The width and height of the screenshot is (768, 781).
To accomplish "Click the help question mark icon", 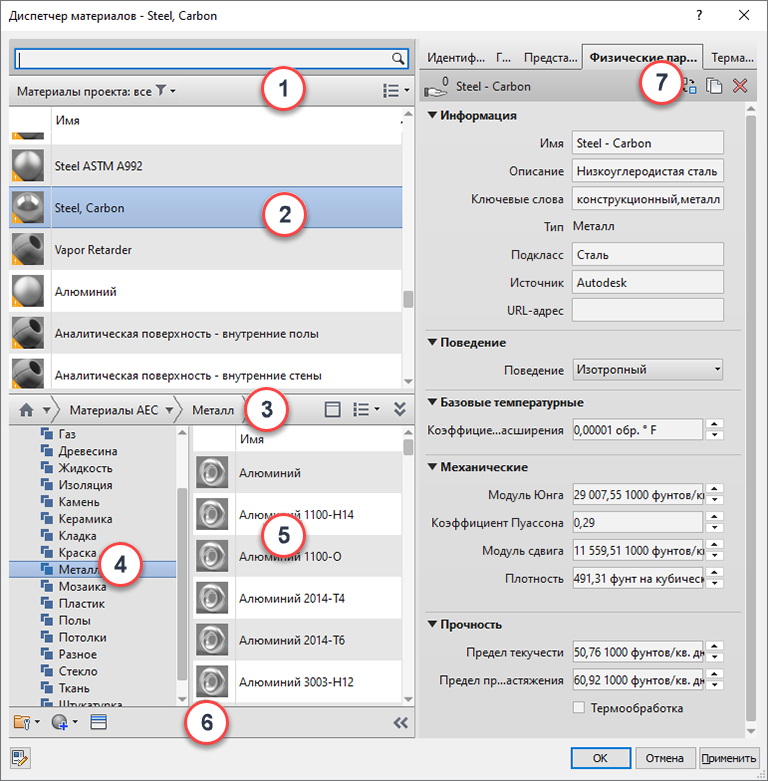I will 699,15.
